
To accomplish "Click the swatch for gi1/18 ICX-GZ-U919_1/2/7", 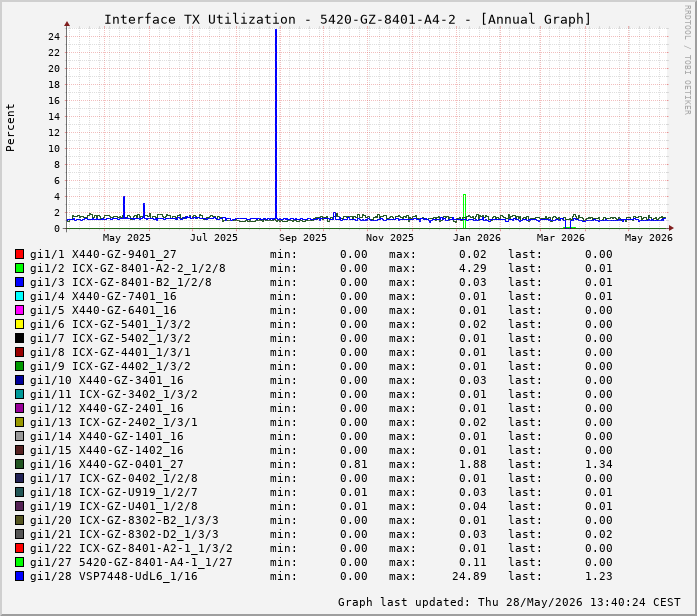I will coord(19,492).
